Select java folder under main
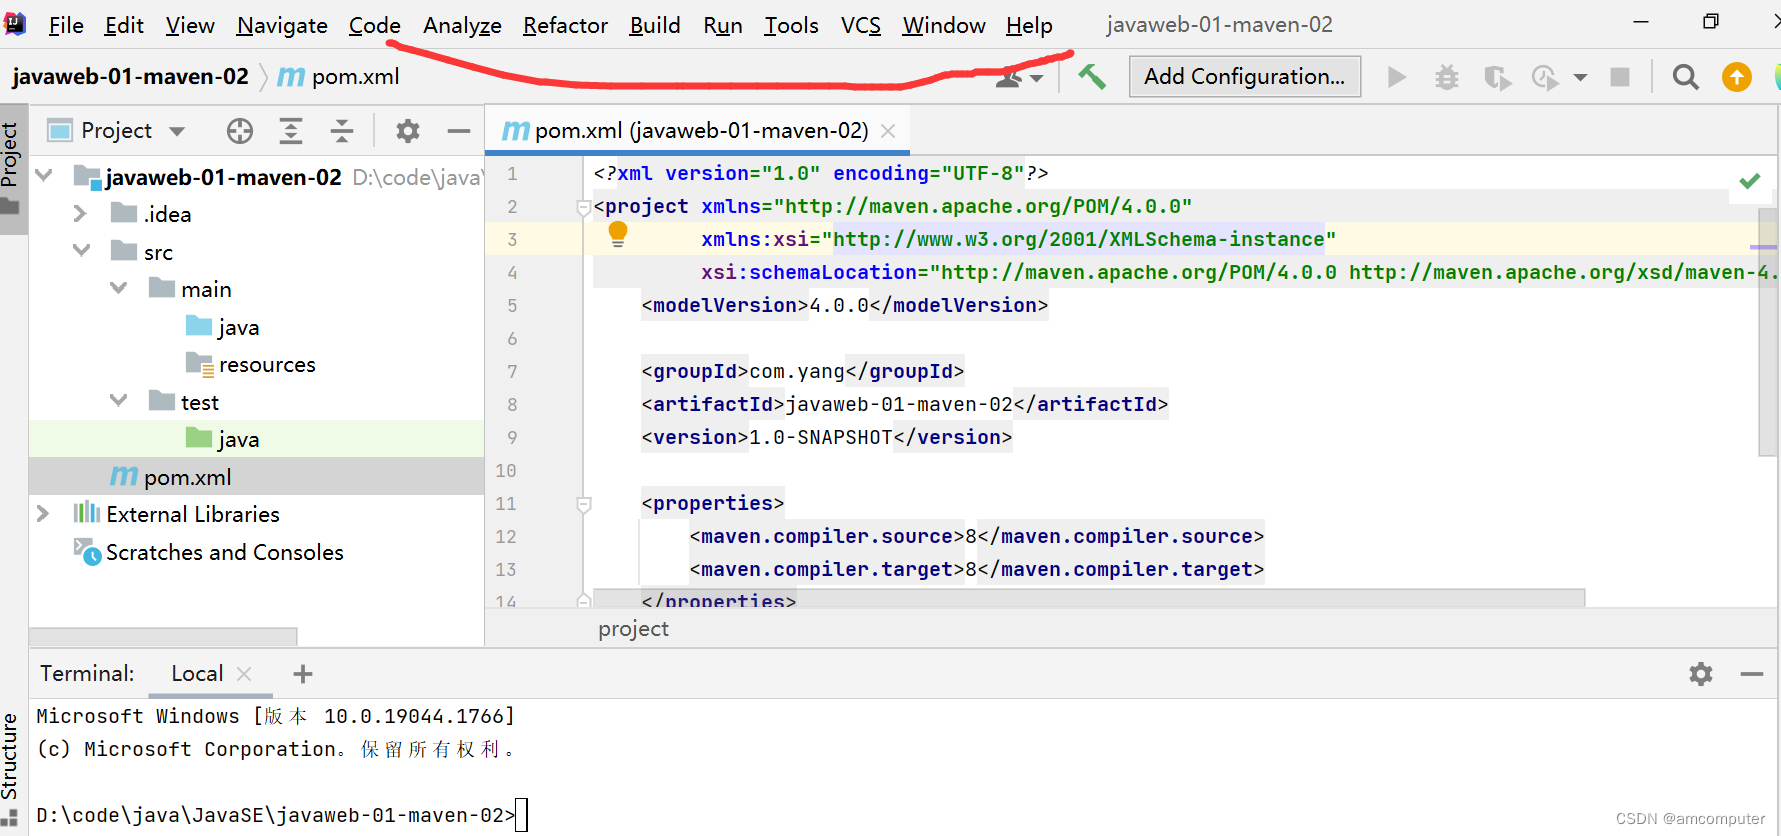The image size is (1781, 836). point(239,327)
